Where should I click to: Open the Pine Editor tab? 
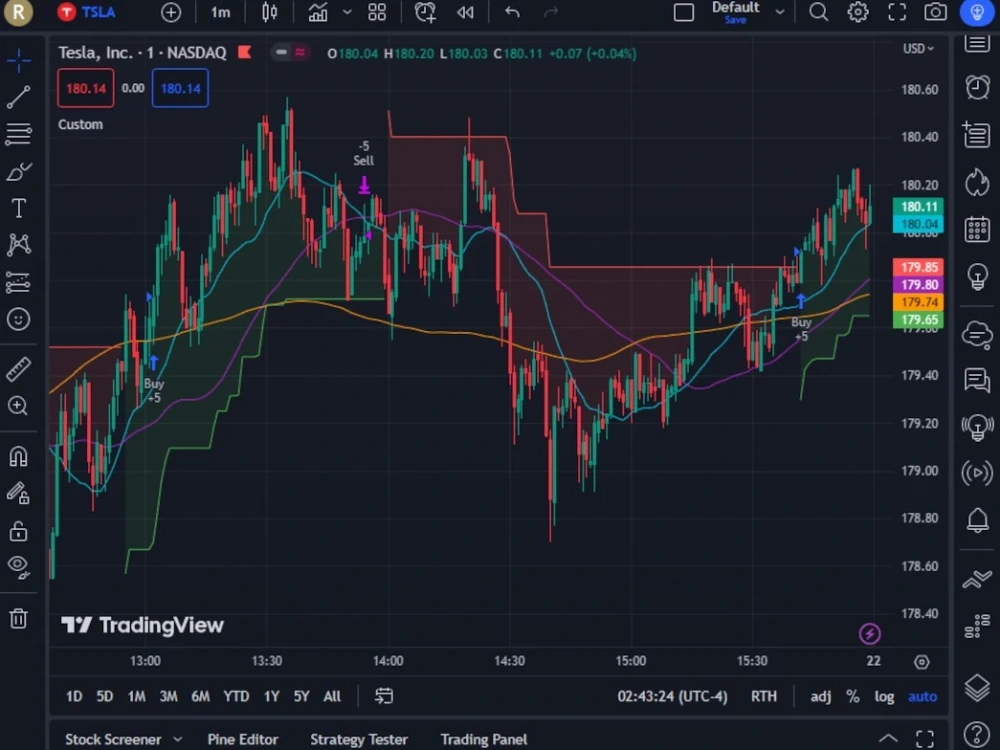243,739
